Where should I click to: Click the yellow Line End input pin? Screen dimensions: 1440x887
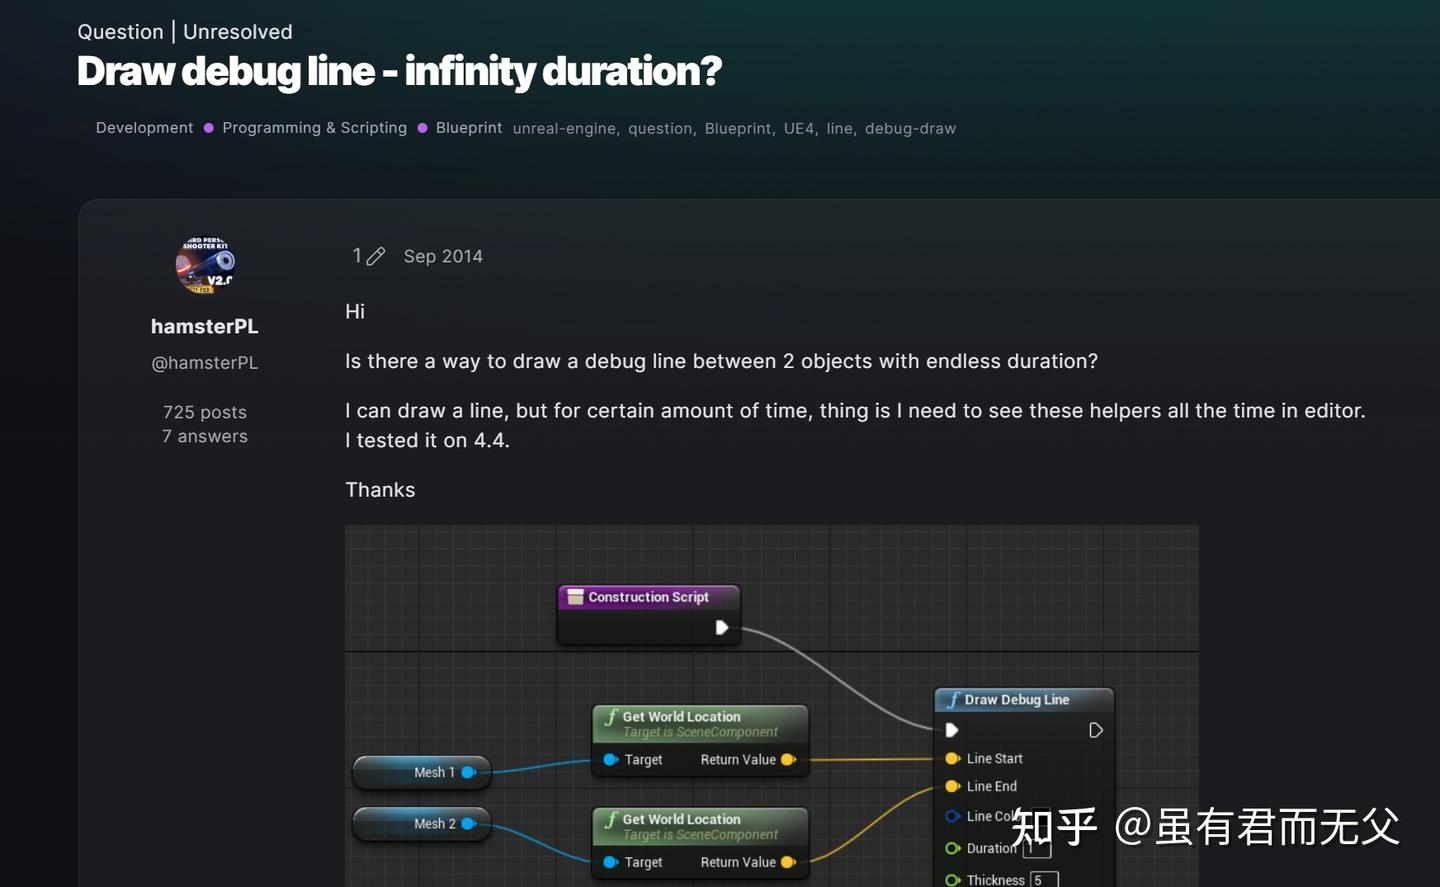coord(952,786)
